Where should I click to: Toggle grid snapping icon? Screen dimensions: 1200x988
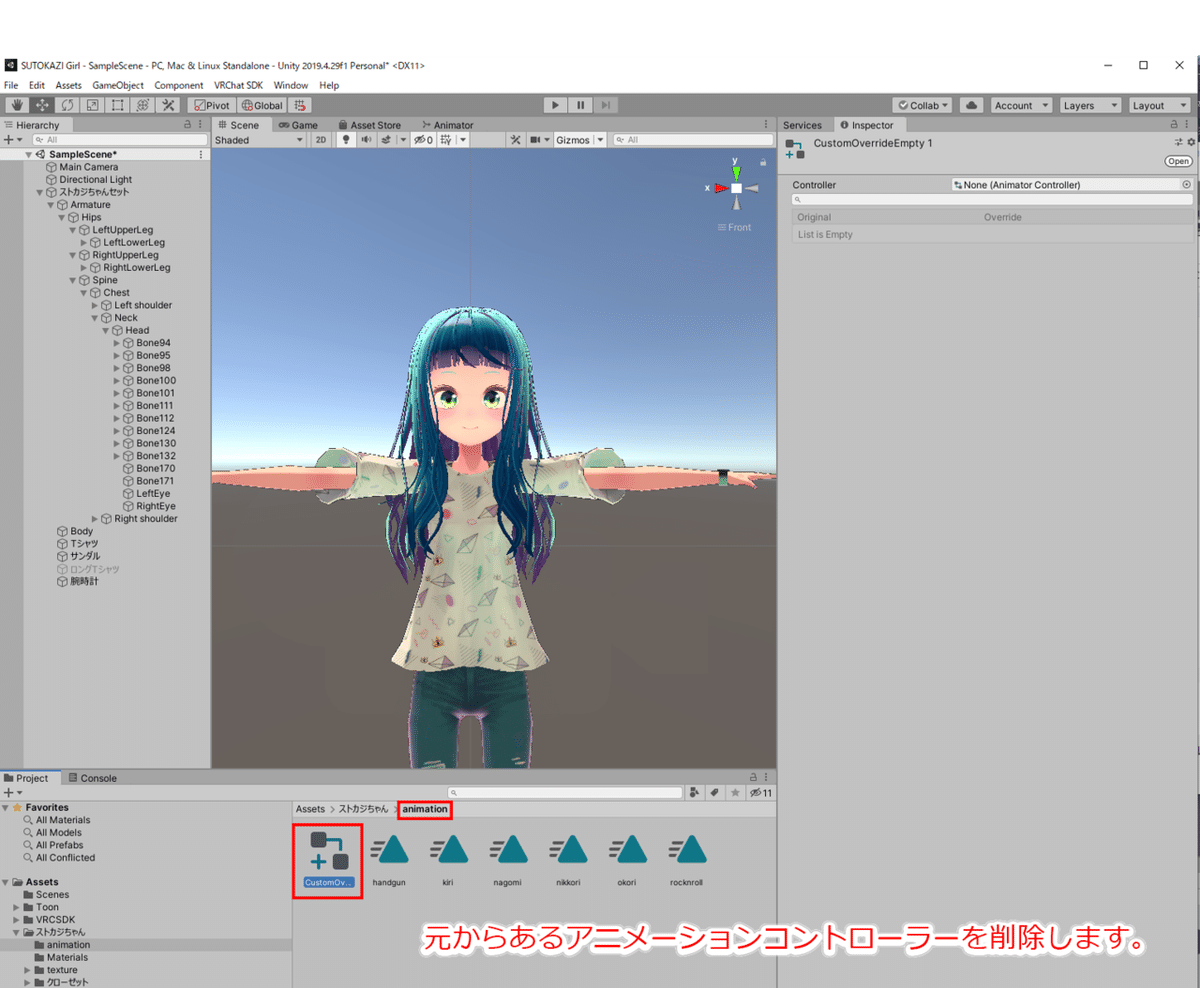tap(301, 105)
